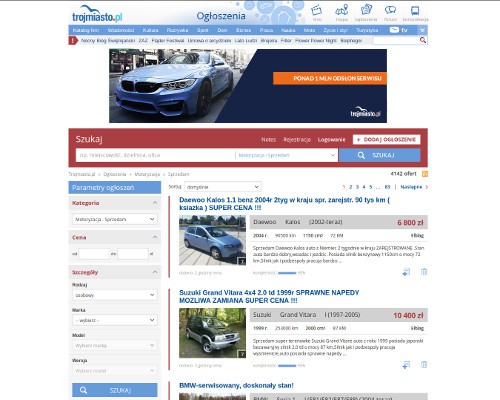Click the Komunikacja bus icon
500x400 pixels.
coord(415,11)
